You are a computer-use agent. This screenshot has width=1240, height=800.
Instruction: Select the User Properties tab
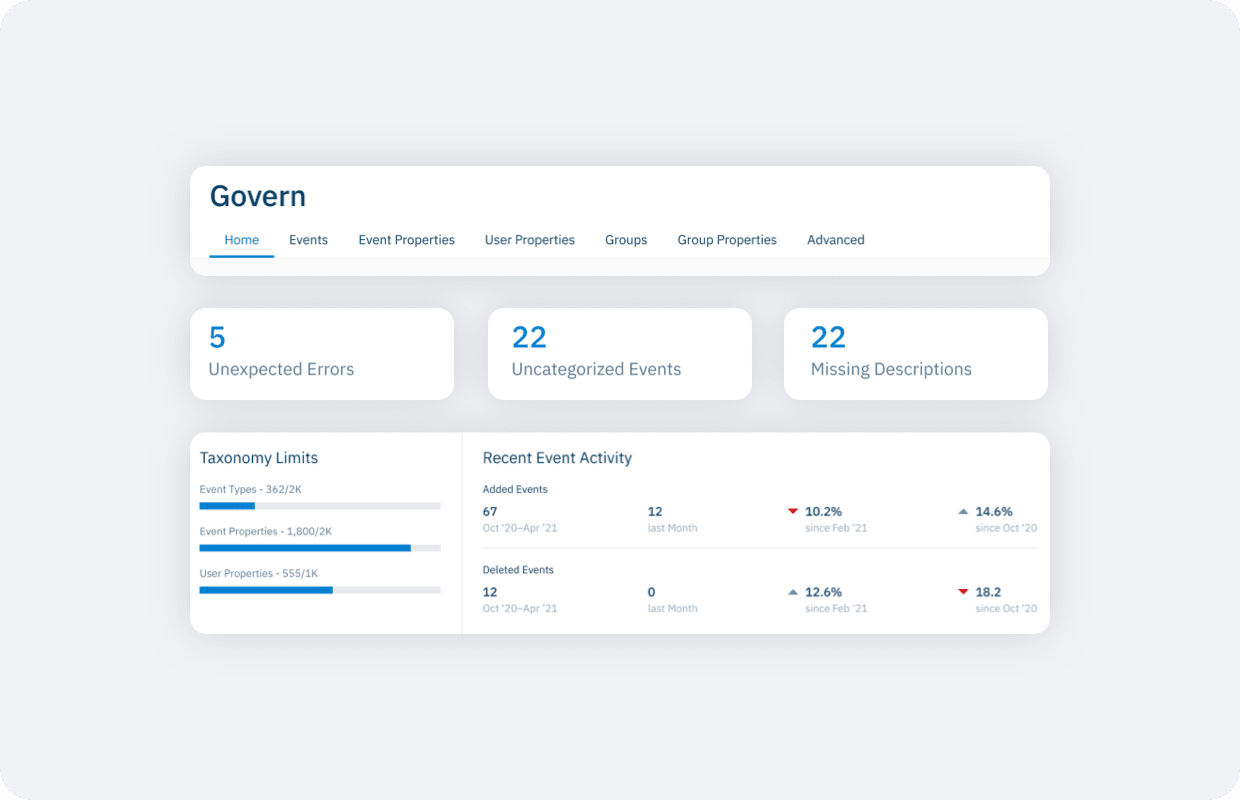[530, 240]
